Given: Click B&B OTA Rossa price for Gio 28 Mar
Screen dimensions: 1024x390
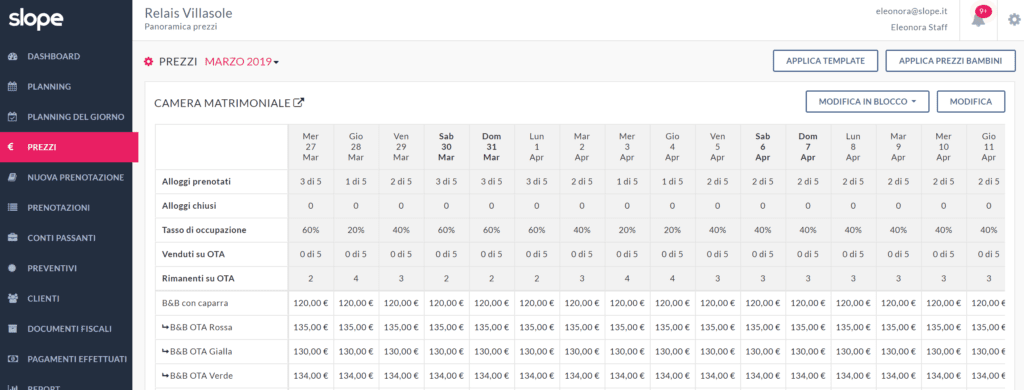Looking at the screenshot, I should point(356,327).
